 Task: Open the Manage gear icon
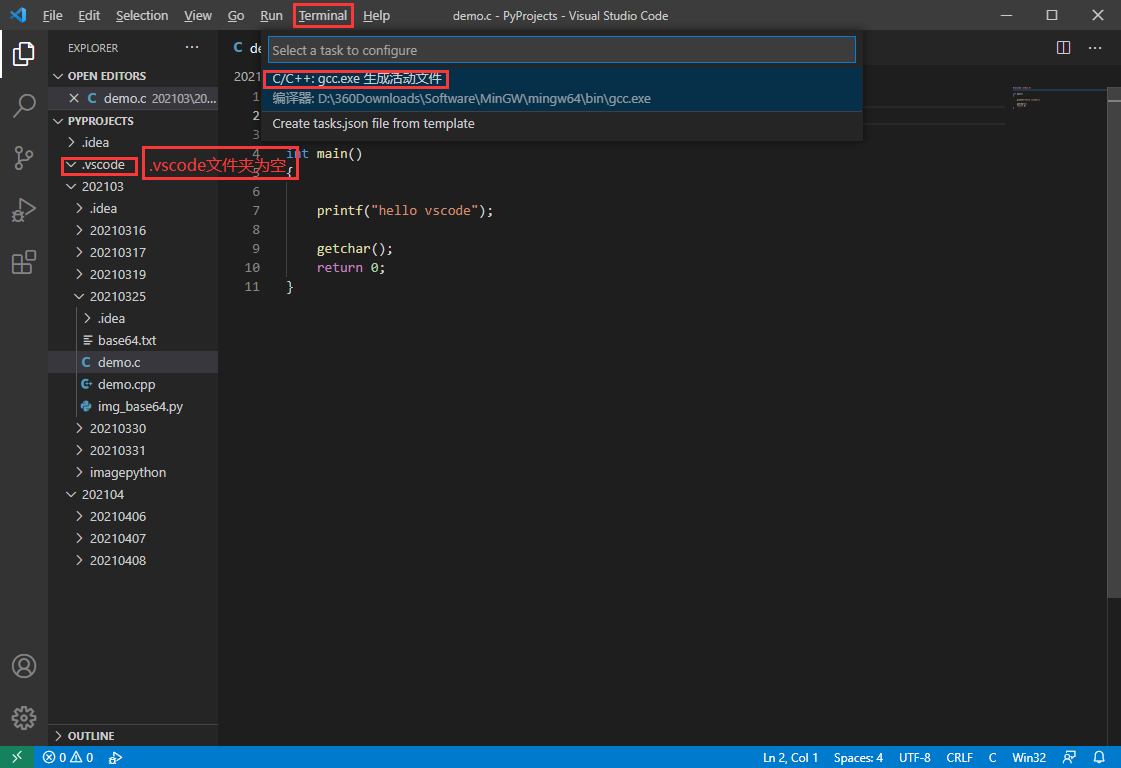tap(24, 717)
